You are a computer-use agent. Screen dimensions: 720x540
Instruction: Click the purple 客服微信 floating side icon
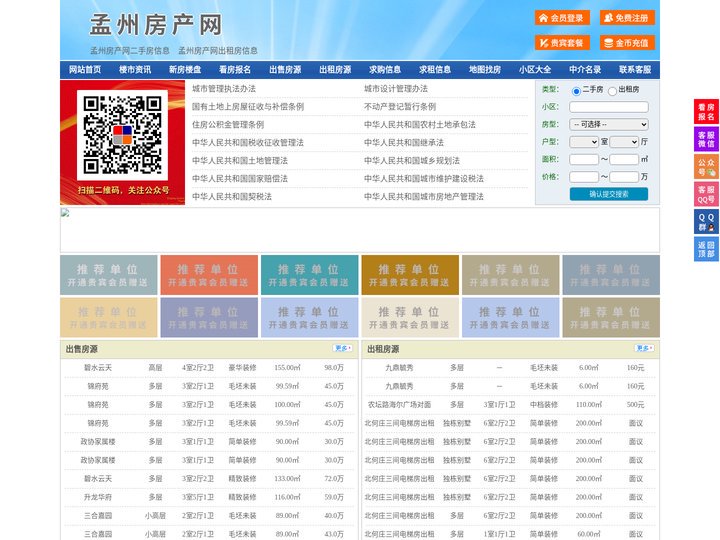[x=706, y=139]
